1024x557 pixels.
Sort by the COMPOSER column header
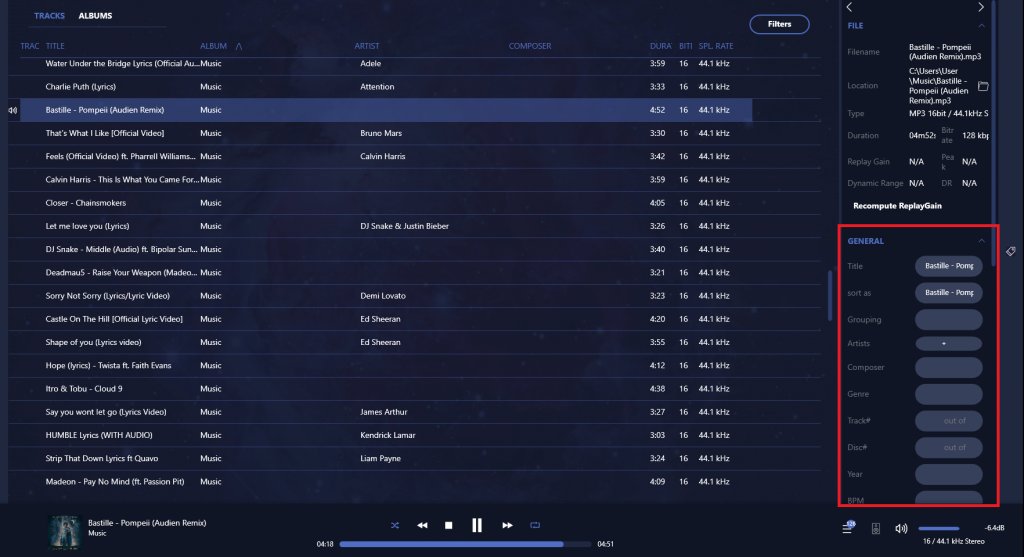point(530,46)
